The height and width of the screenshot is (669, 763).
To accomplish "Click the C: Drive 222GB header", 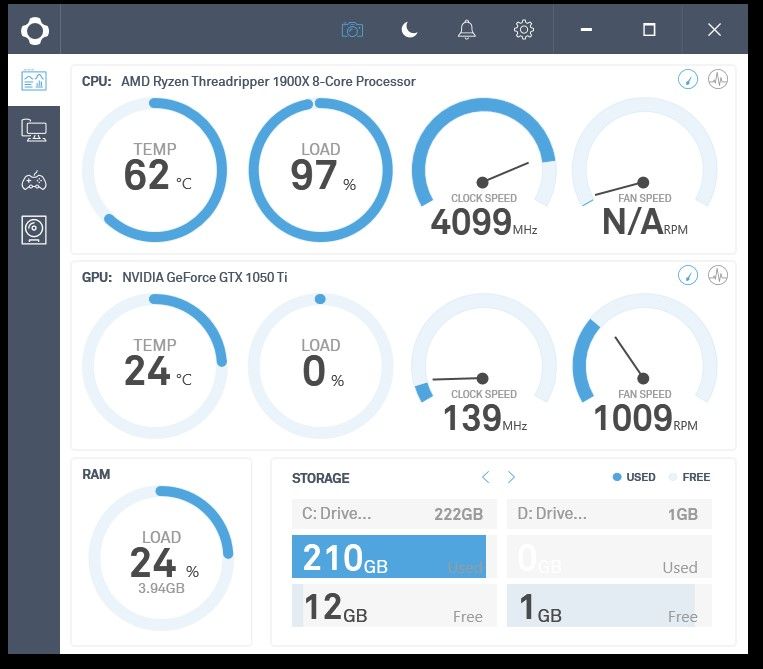I will 394,514.
